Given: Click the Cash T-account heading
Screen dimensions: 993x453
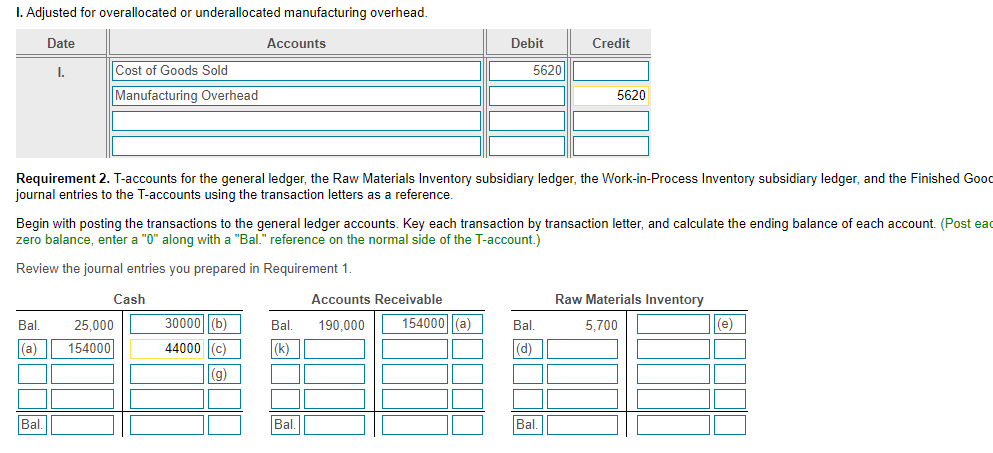Looking at the screenshot, I should (129, 299).
